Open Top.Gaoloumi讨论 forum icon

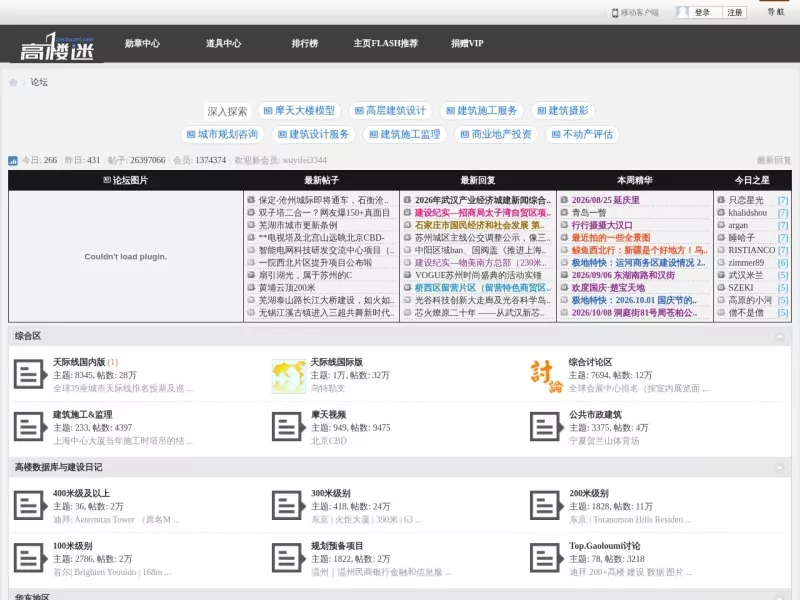click(546, 558)
